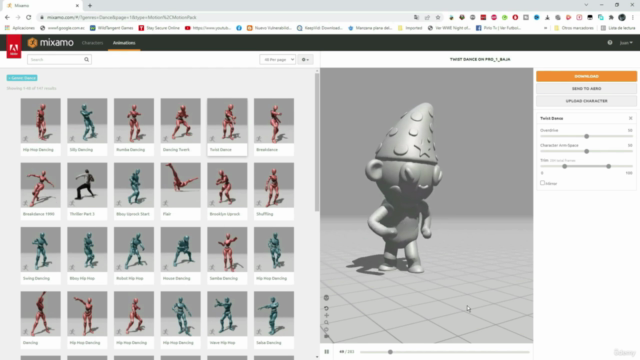Adjust the Overdrive slider handle

point(587,136)
